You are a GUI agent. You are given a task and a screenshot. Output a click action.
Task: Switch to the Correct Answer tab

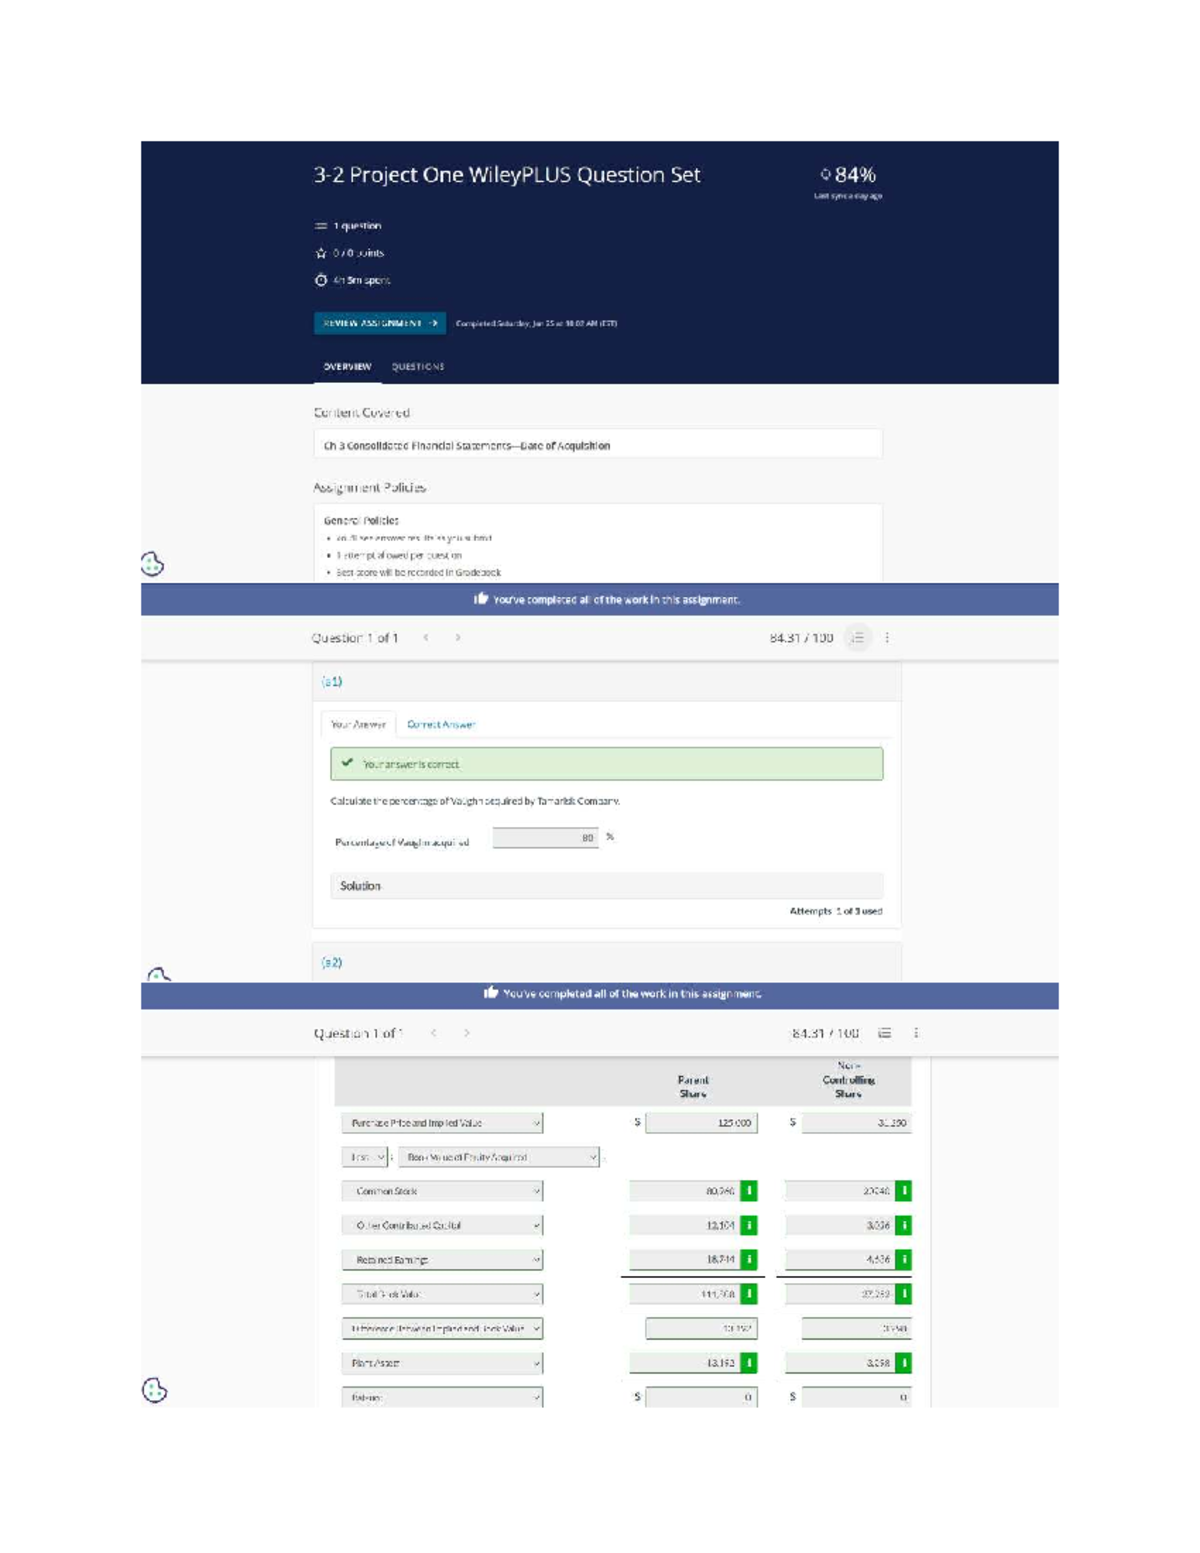(x=441, y=724)
